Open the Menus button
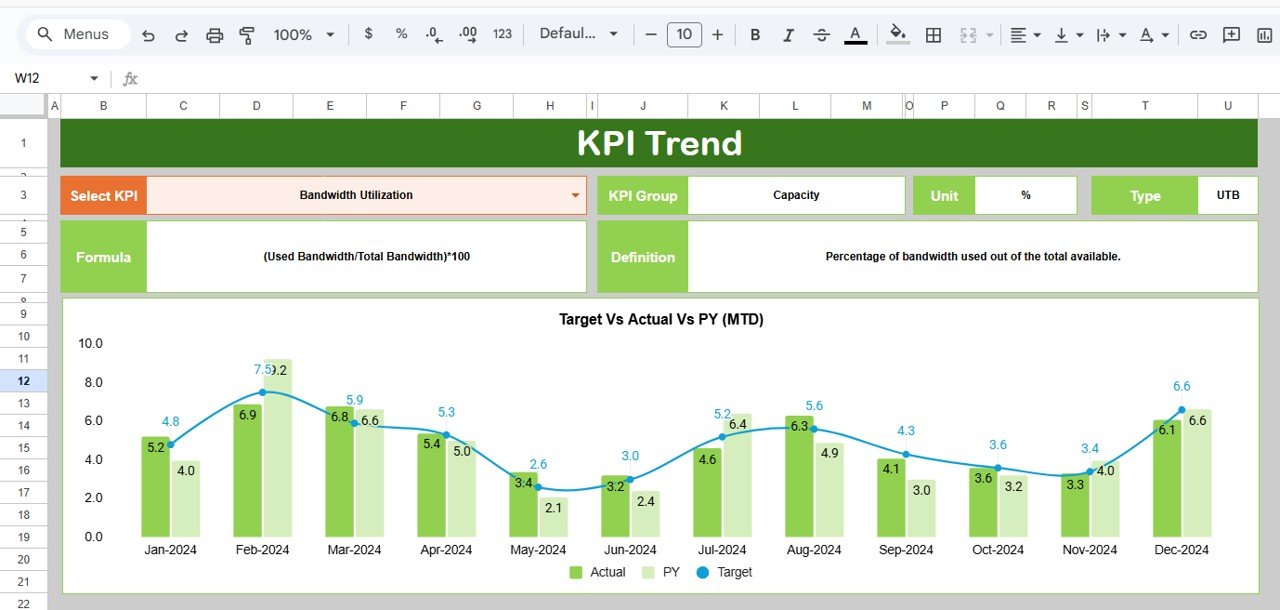The image size is (1280, 610). 77,33
